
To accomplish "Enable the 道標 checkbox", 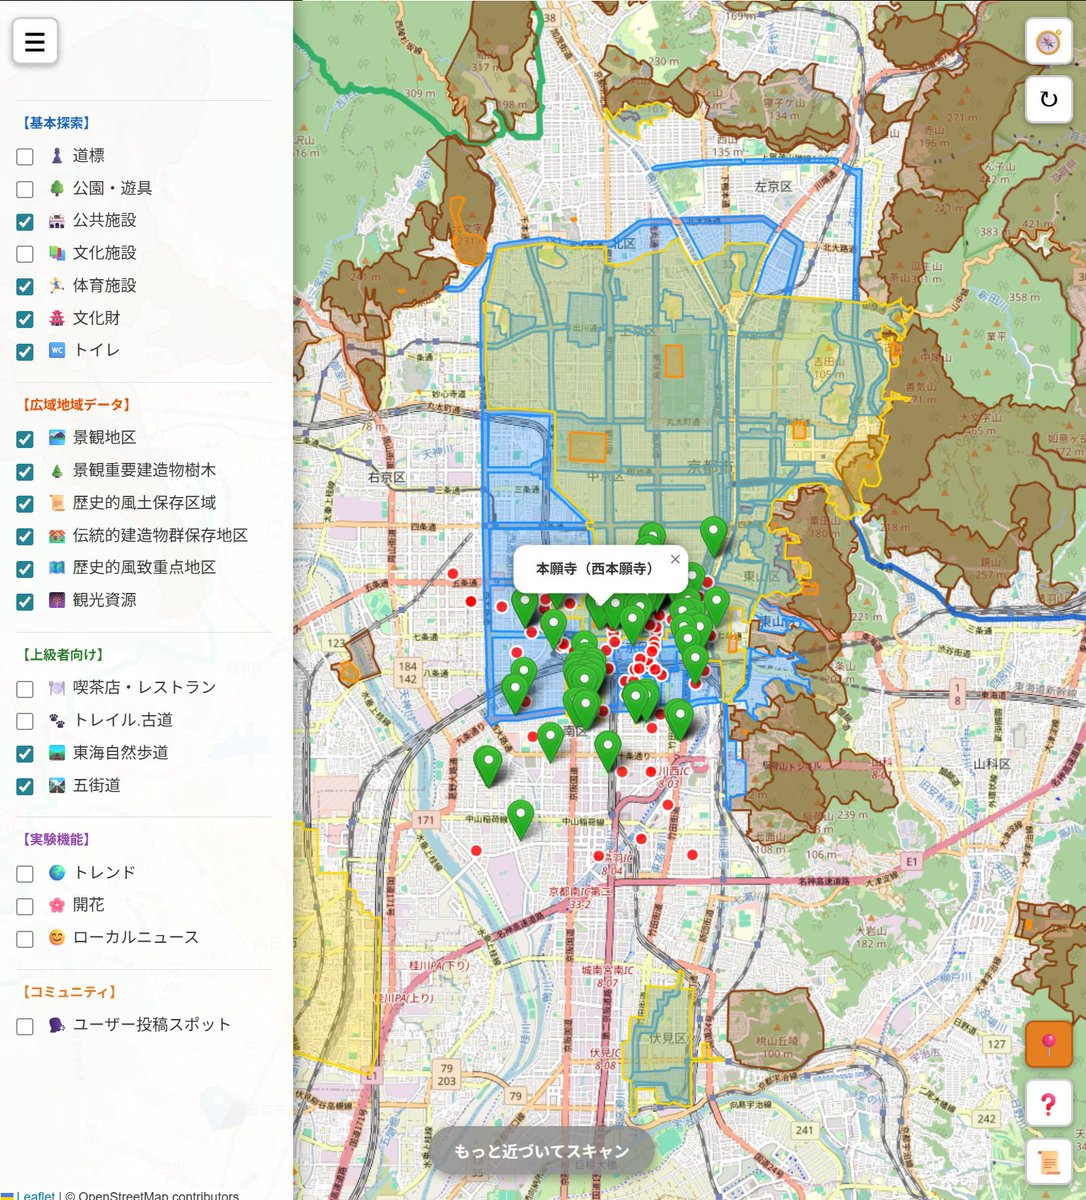I will click(25, 156).
